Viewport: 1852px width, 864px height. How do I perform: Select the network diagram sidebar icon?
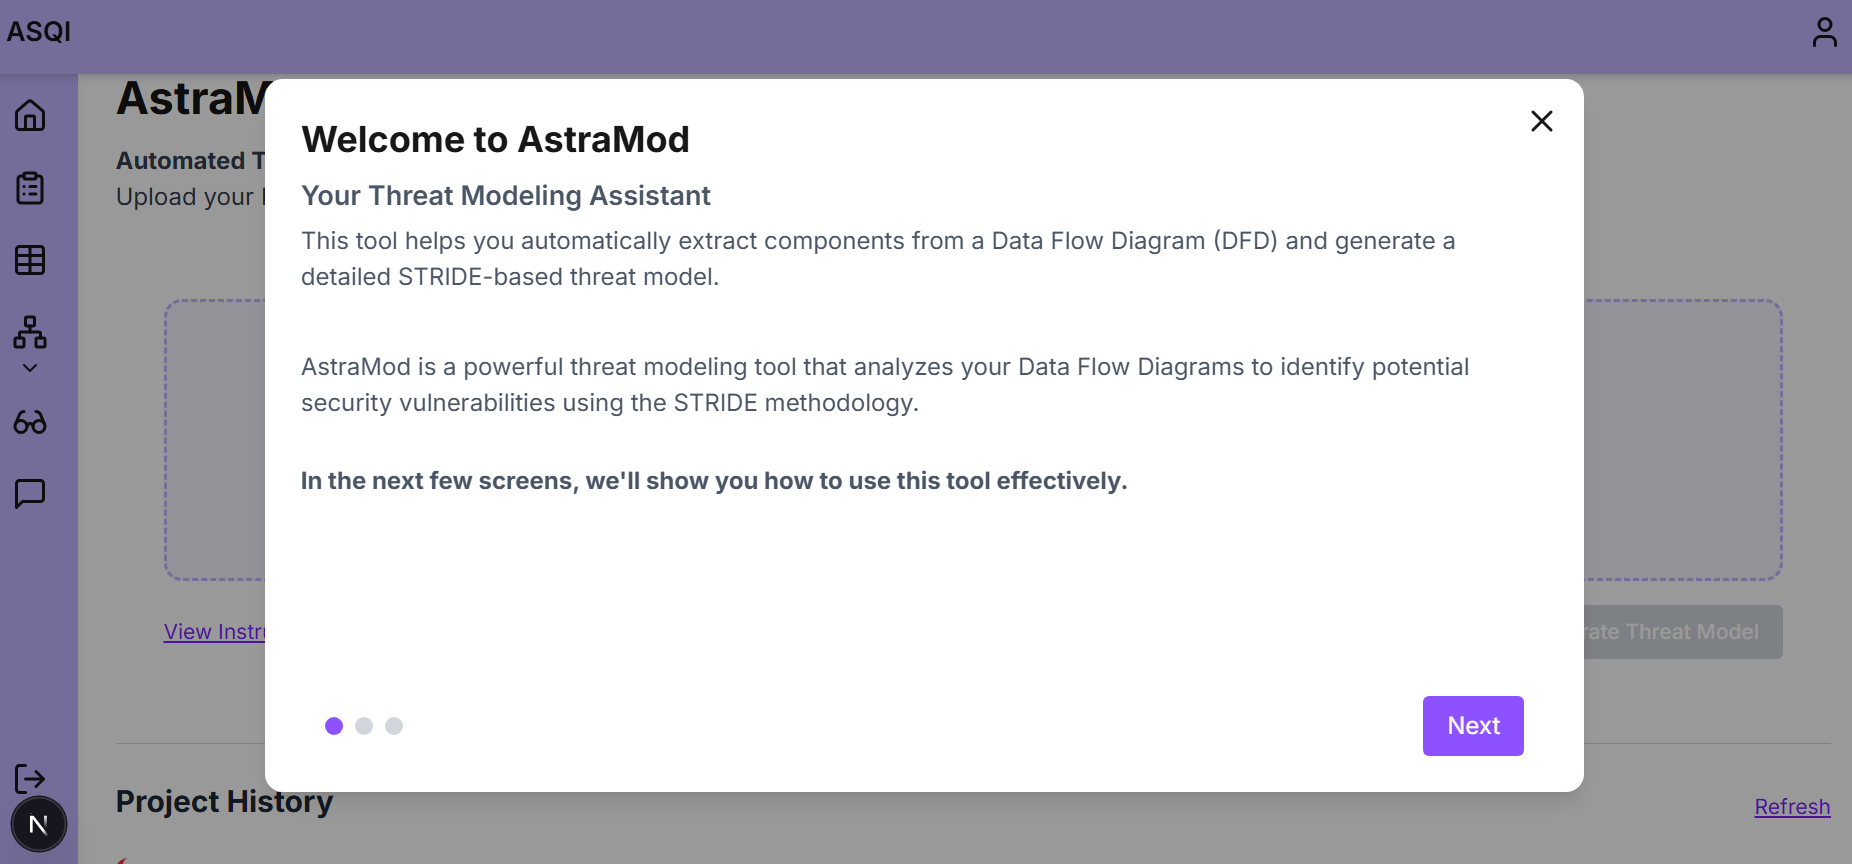30,332
